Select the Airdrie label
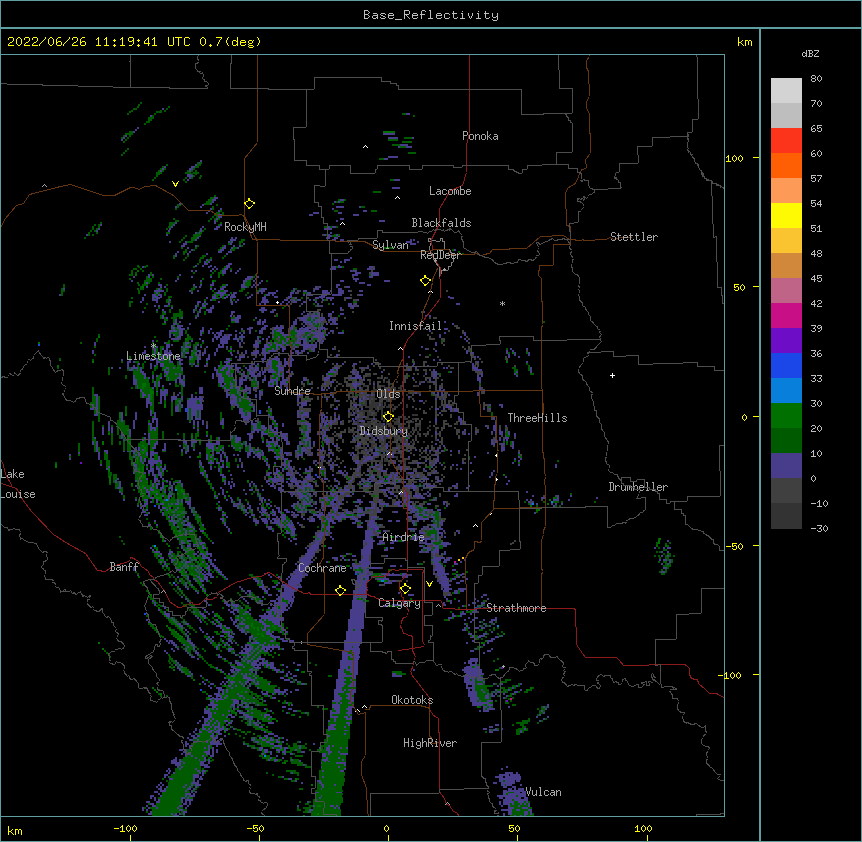This screenshot has height=842, width=862. click(x=403, y=537)
